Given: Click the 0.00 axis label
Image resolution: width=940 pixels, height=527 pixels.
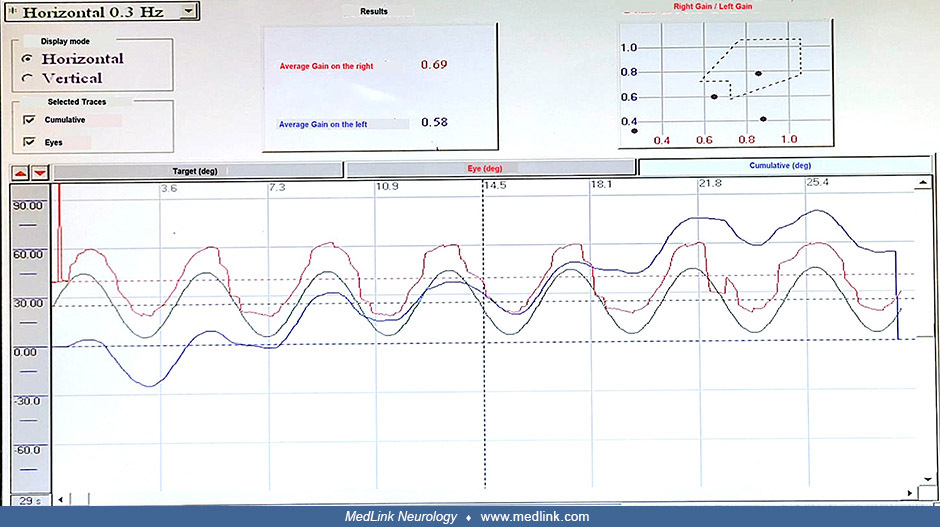Looking at the screenshot, I should click(x=25, y=352).
